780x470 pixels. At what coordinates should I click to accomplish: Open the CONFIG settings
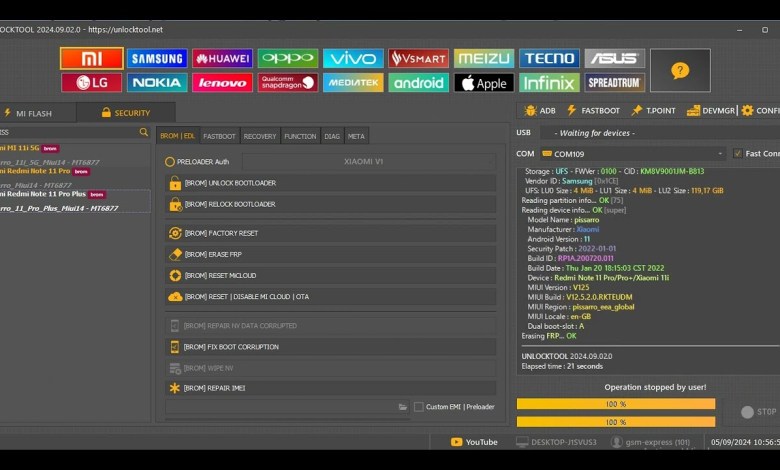(x=761, y=110)
